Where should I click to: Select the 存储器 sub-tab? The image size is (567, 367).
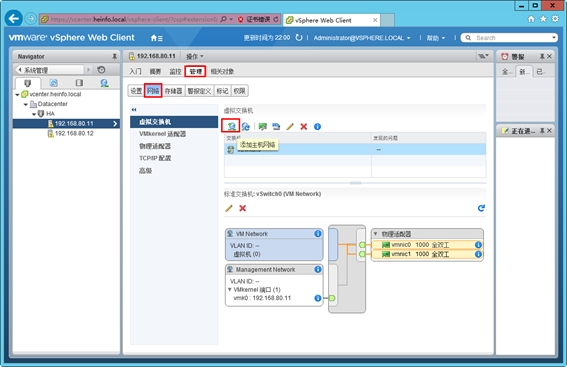point(174,91)
